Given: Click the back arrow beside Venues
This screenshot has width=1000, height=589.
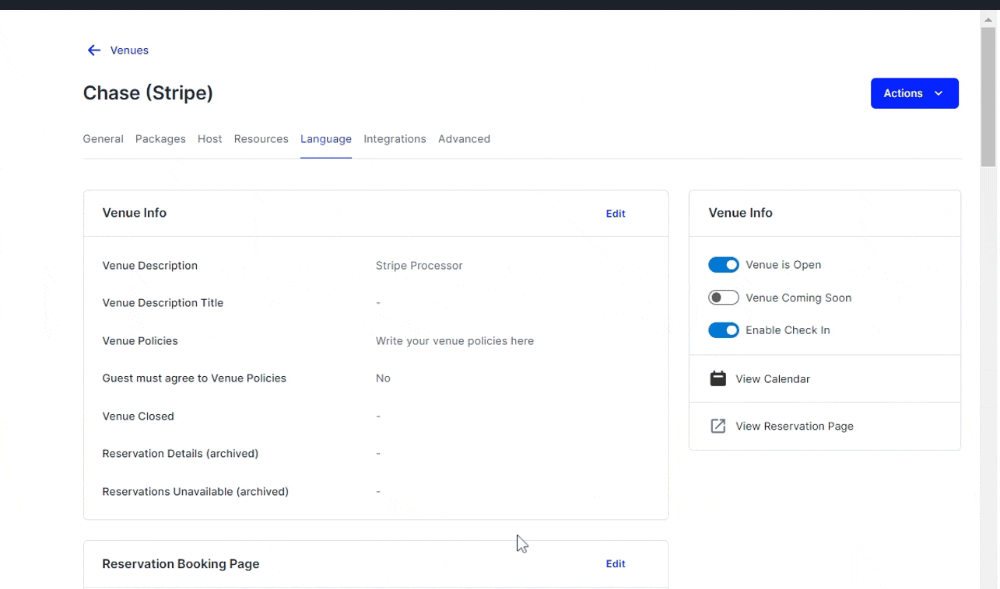Looking at the screenshot, I should click(93, 50).
